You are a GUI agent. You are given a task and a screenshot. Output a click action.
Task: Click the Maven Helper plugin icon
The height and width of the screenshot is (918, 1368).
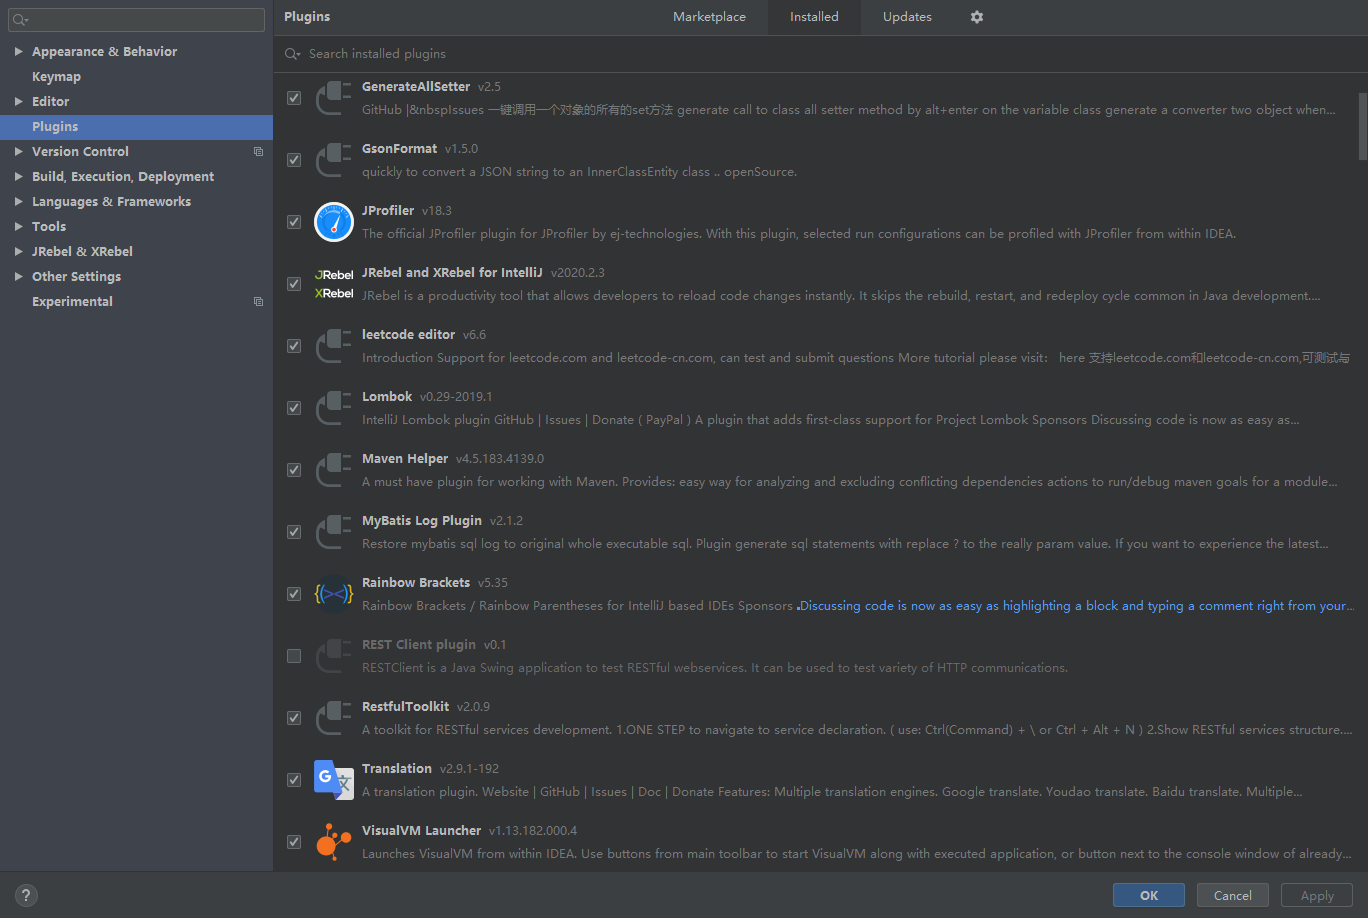[334, 470]
